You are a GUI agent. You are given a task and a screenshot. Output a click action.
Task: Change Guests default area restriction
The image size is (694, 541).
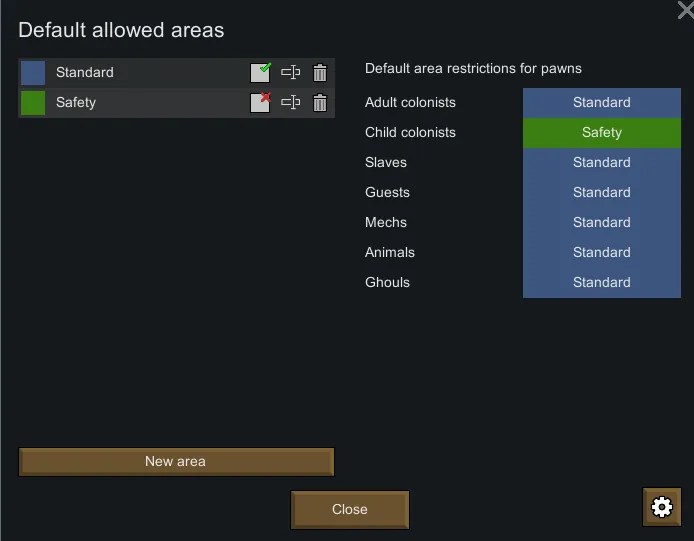[x=601, y=193]
